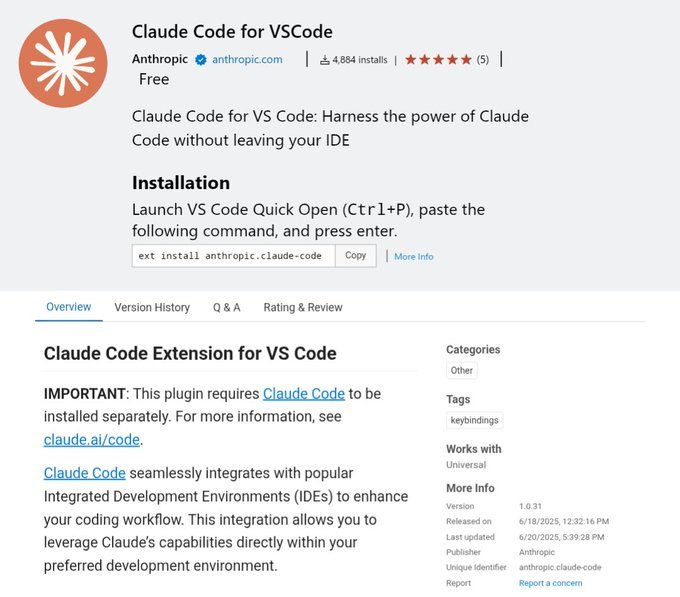680x597 pixels.
Task: Click the Claude Code orange starburst logo
Action: (63, 63)
